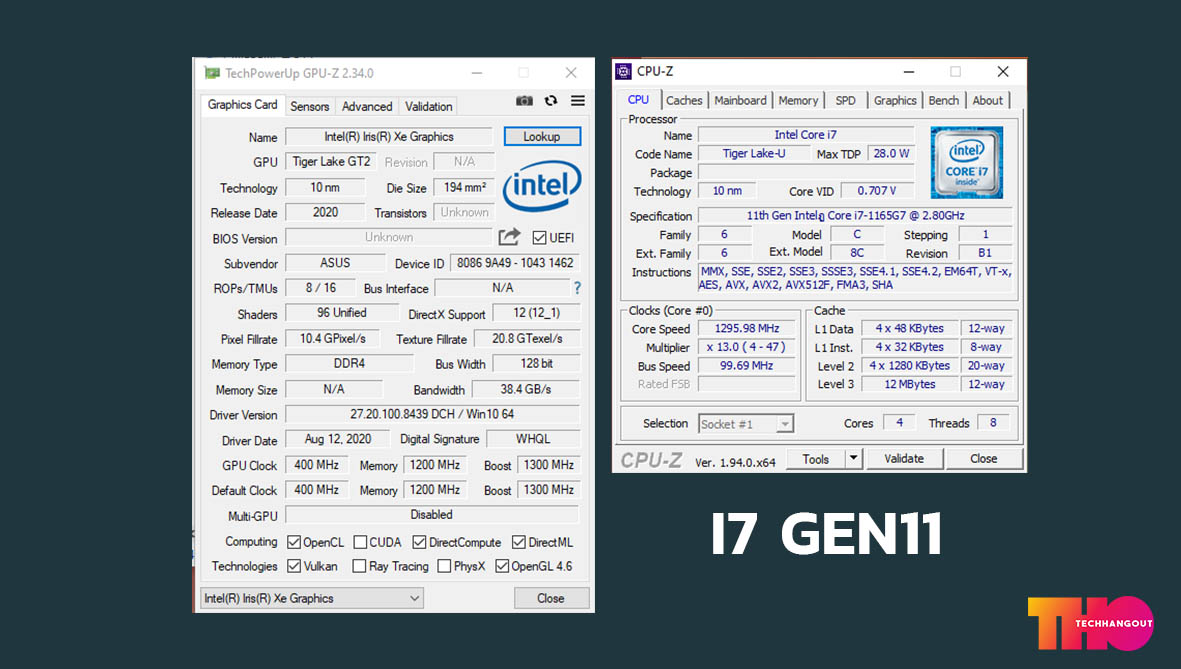The width and height of the screenshot is (1181, 669).
Task: Click the Cores value 4
Action: 899,423
